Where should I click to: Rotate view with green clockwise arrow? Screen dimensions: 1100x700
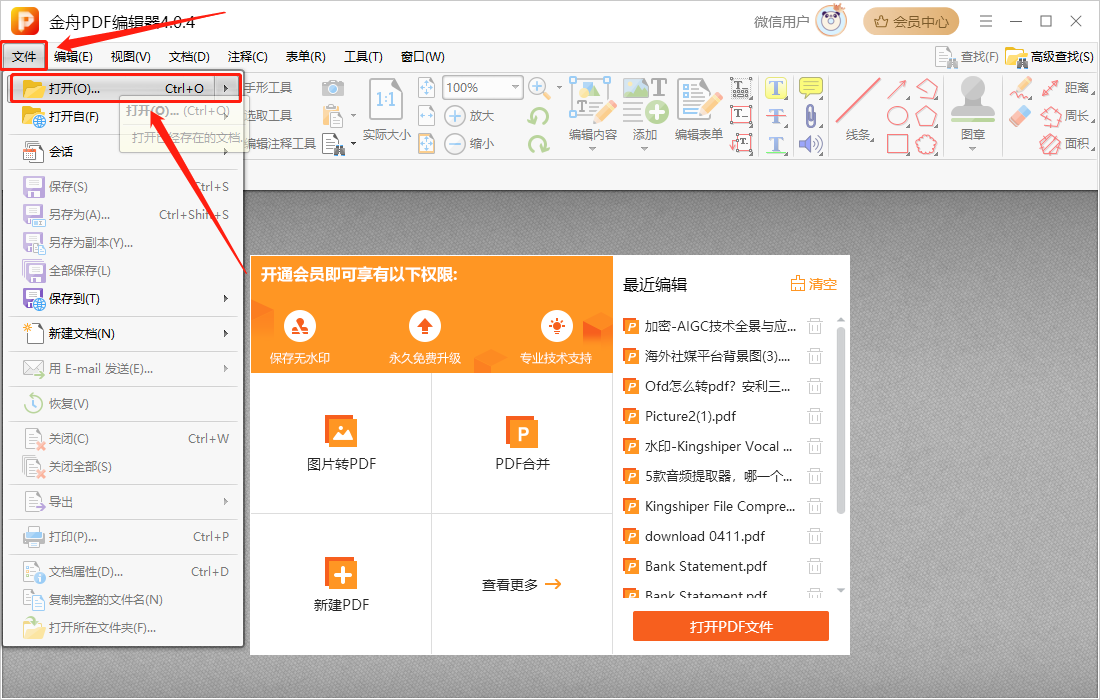(539, 144)
